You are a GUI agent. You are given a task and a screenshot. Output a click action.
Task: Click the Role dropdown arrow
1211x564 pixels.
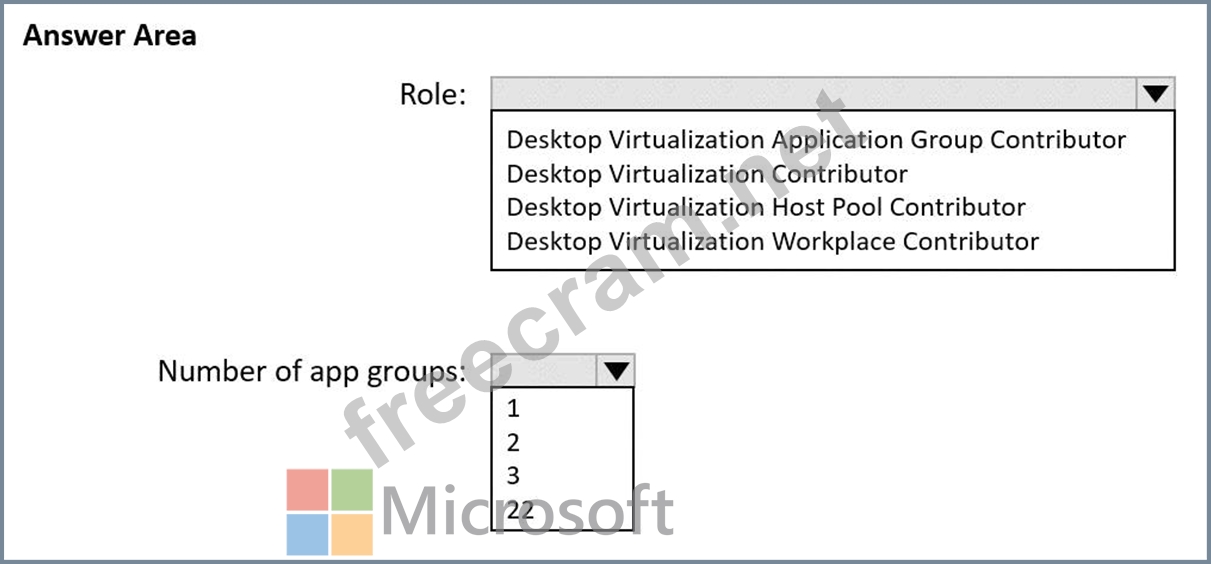(1155, 94)
